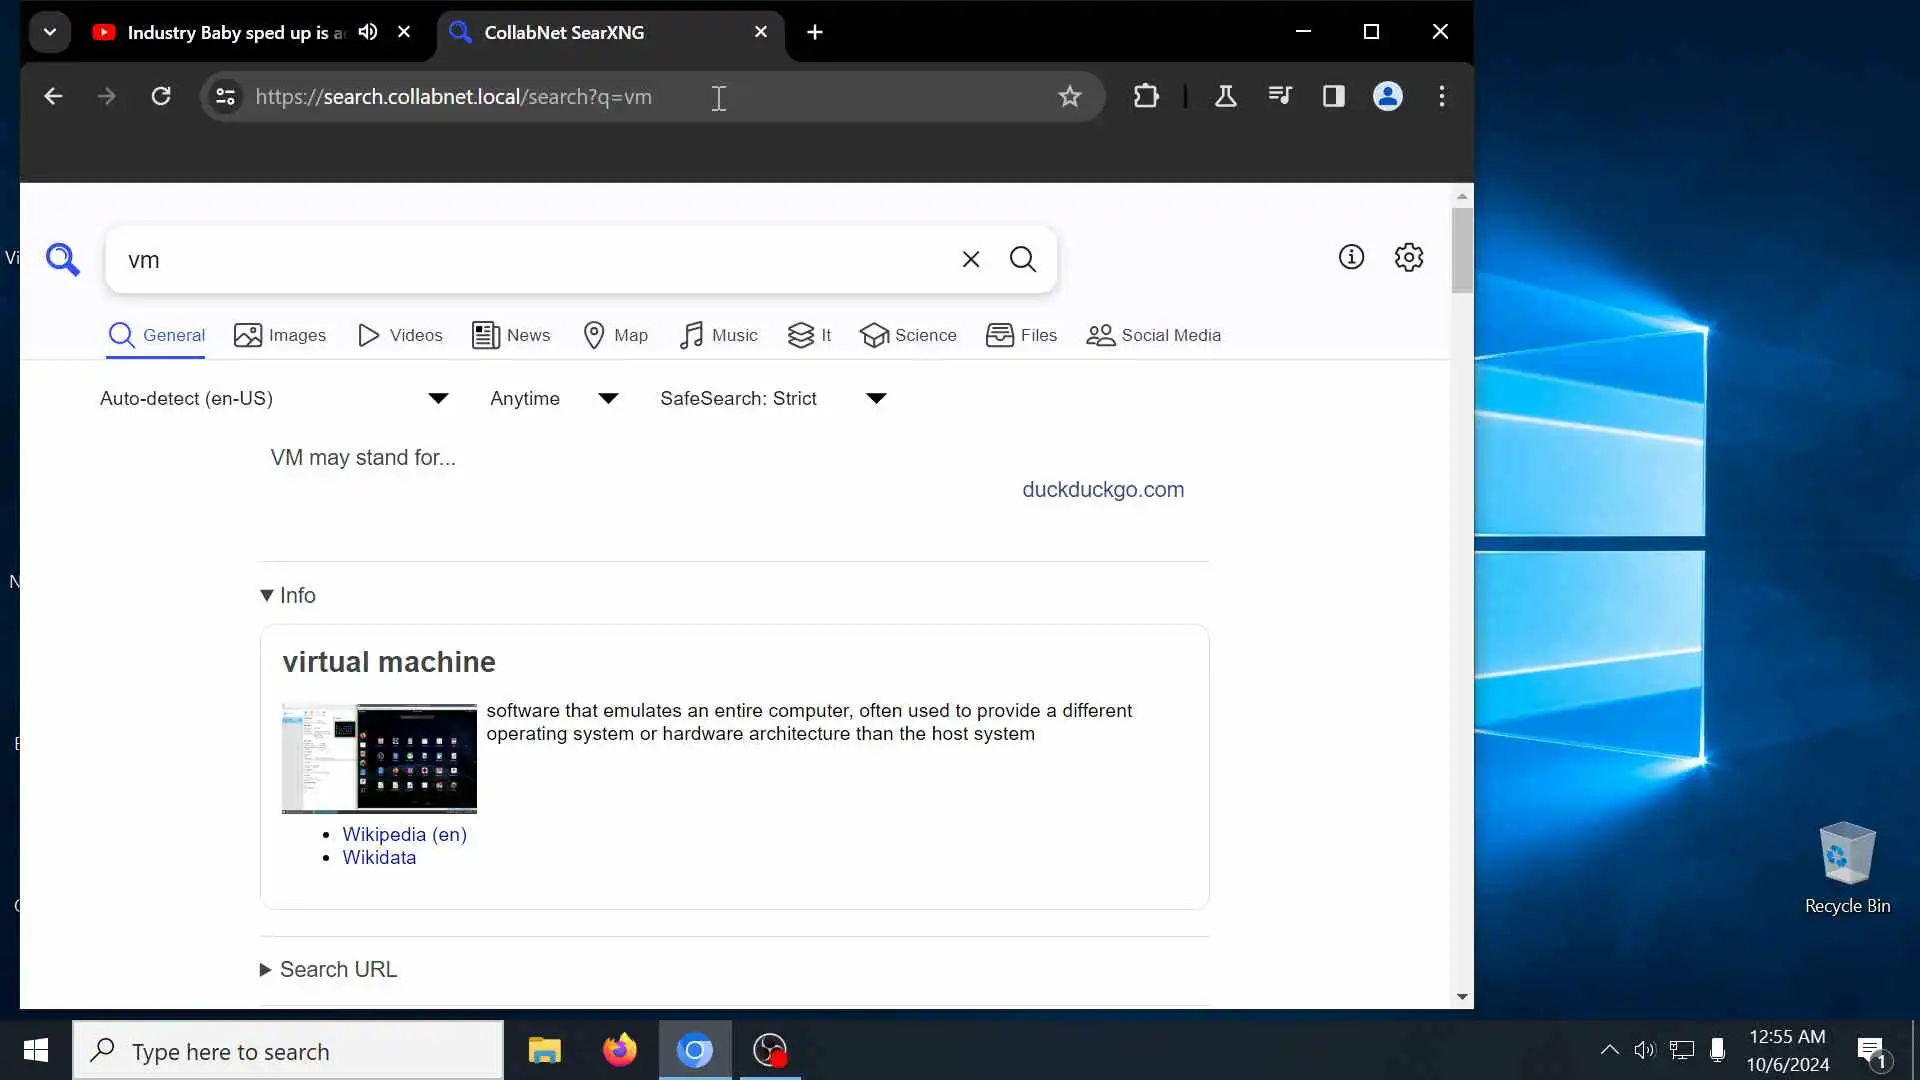Click the page vertical scrollbar thumb

coord(1462,250)
